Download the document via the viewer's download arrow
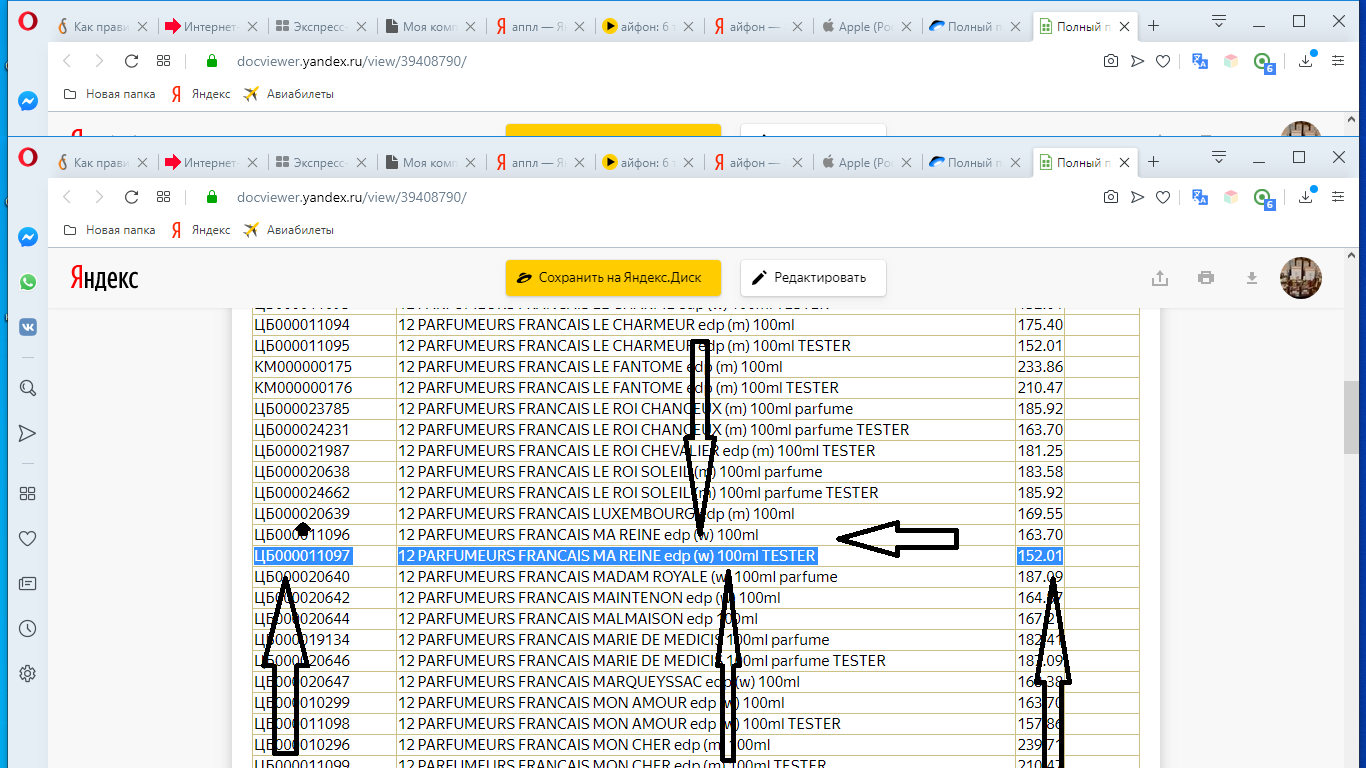Viewport: 1366px width, 768px height. pyautogui.click(x=1251, y=278)
